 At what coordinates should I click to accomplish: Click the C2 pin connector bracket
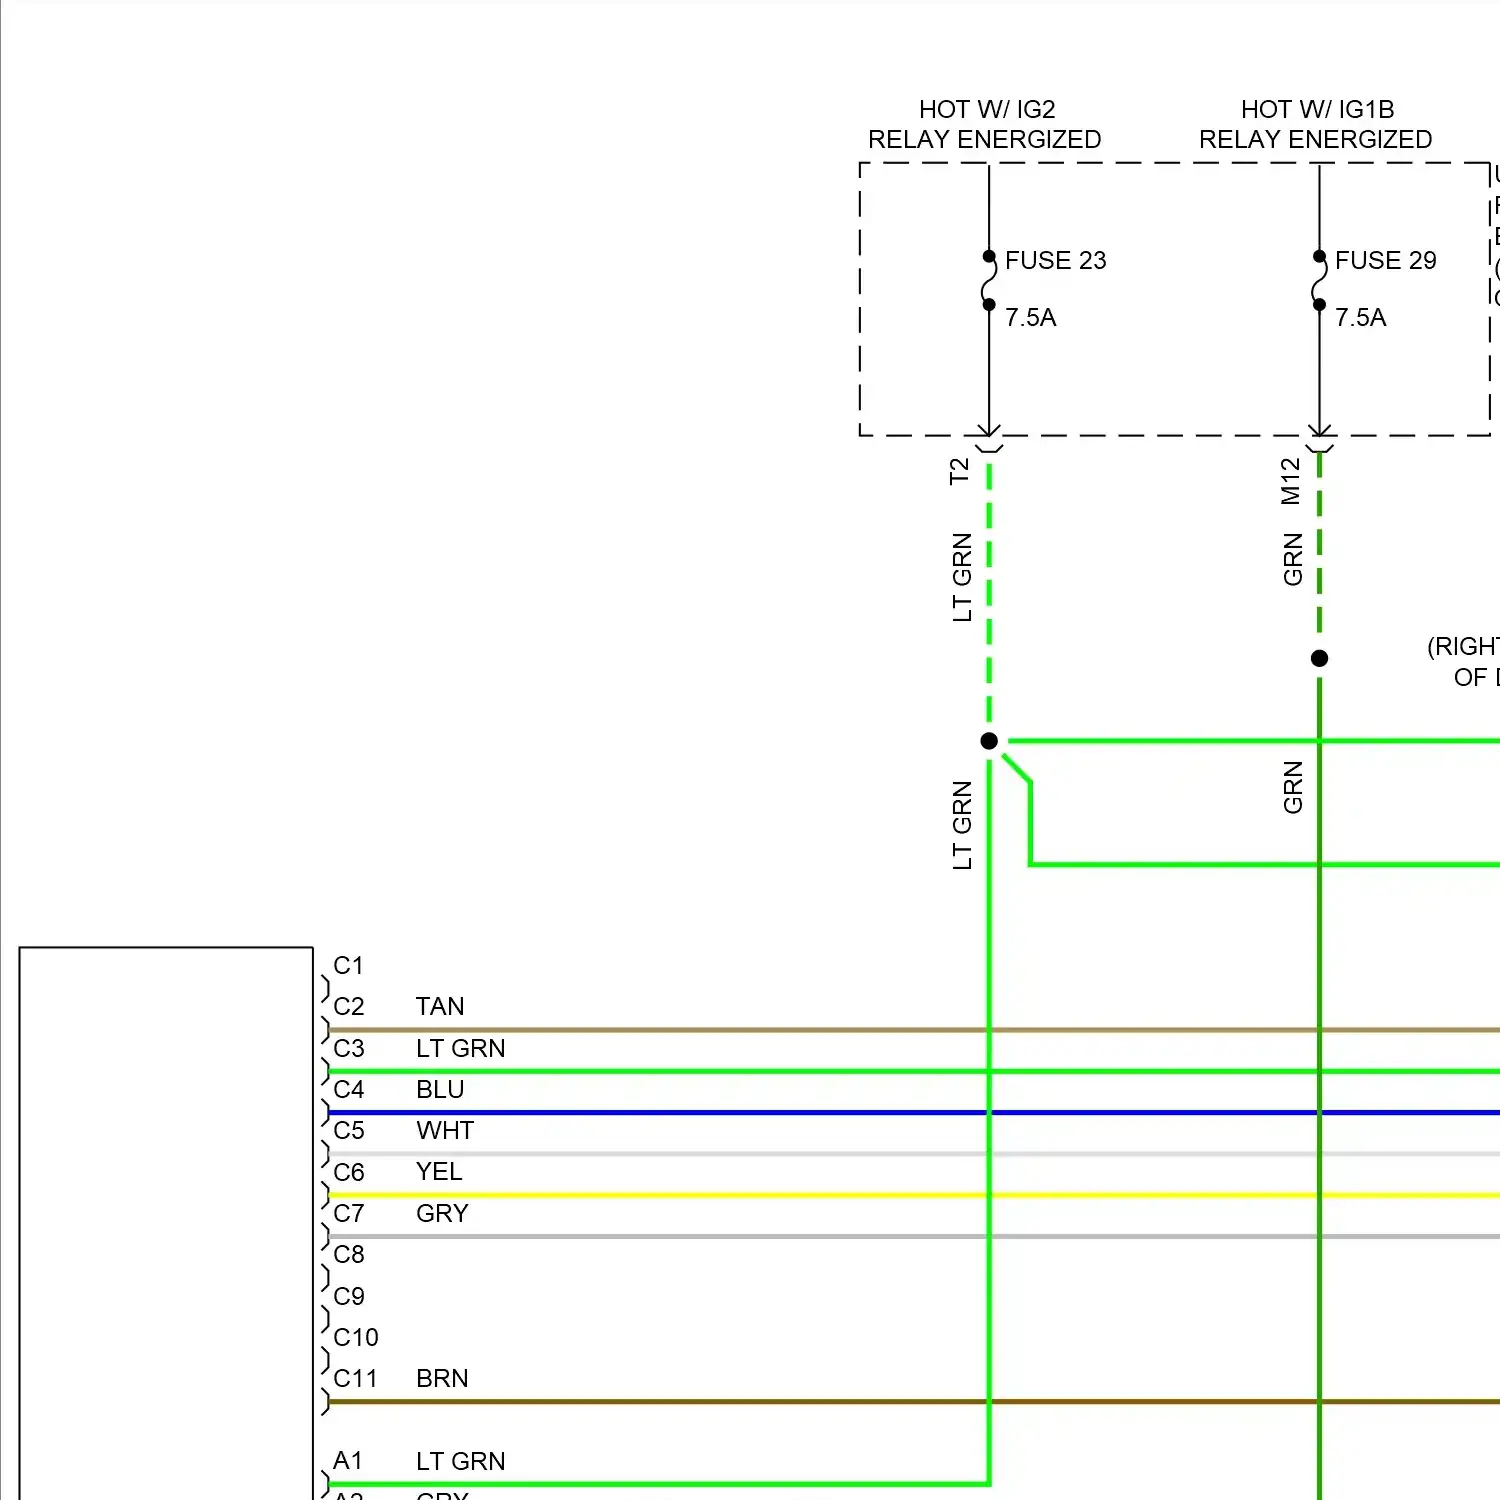326,1028
